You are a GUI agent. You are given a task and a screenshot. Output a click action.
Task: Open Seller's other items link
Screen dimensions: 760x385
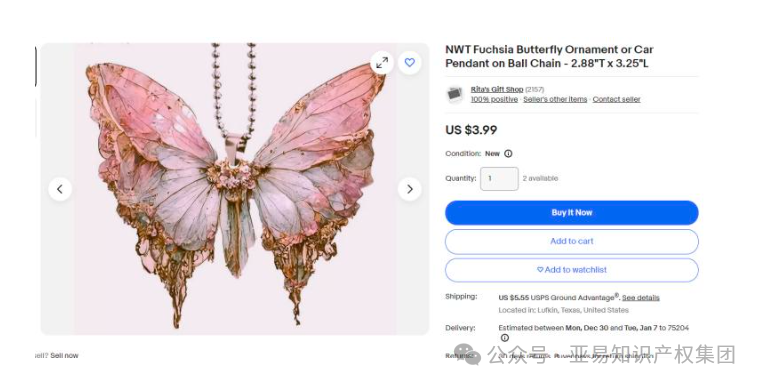[555, 99]
